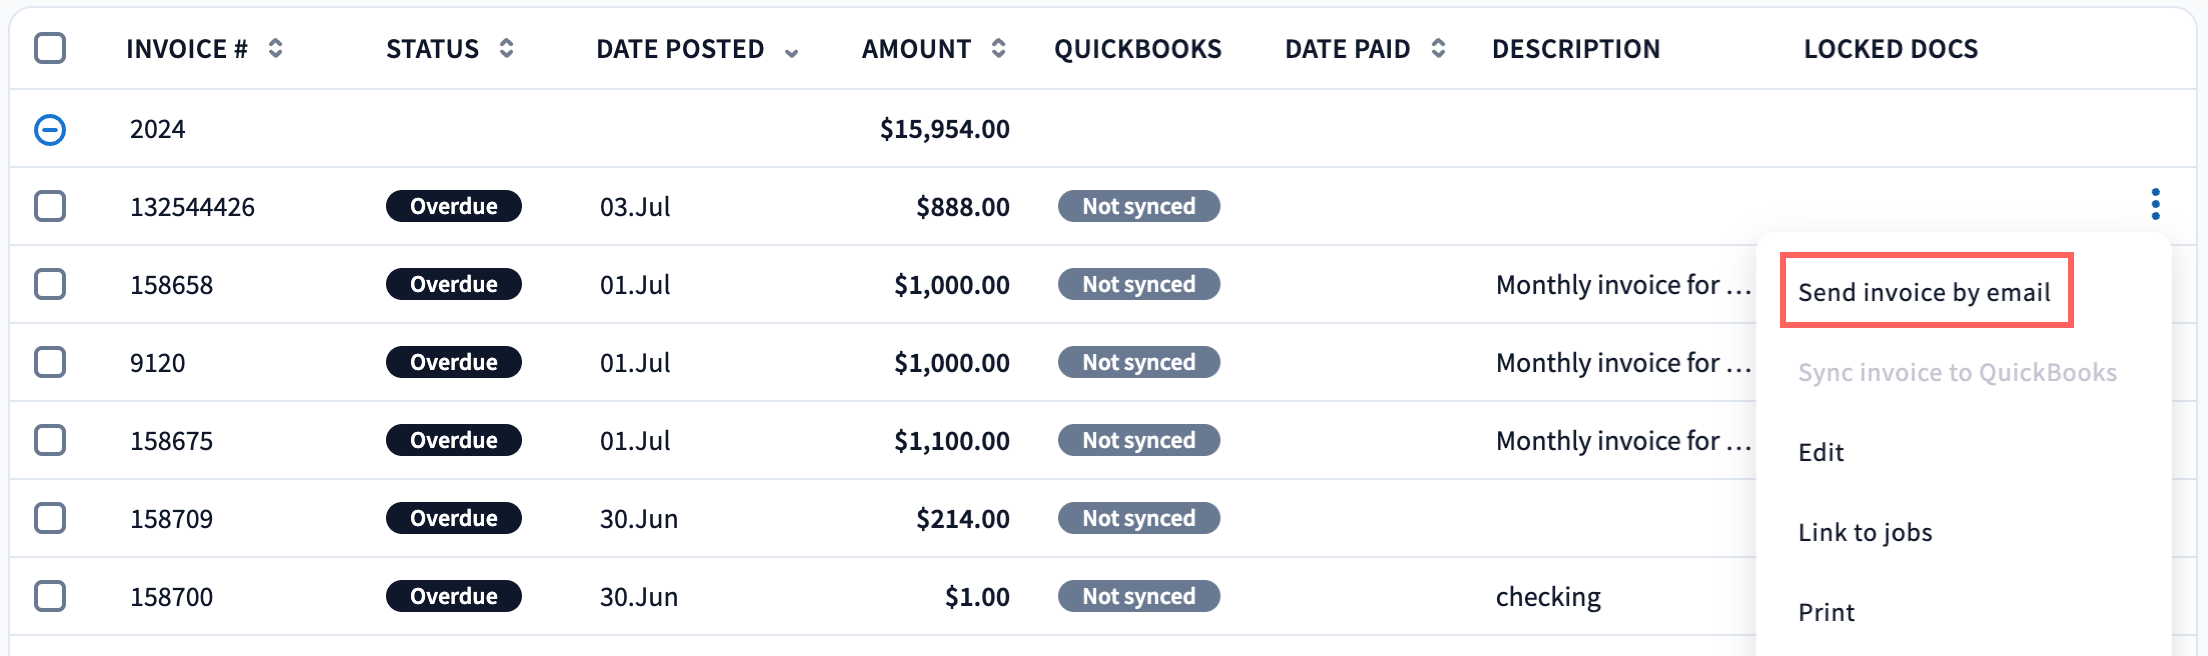Image resolution: width=2208 pixels, height=656 pixels.
Task: Open the checking description of invoice 158700
Action: point(1548,596)
